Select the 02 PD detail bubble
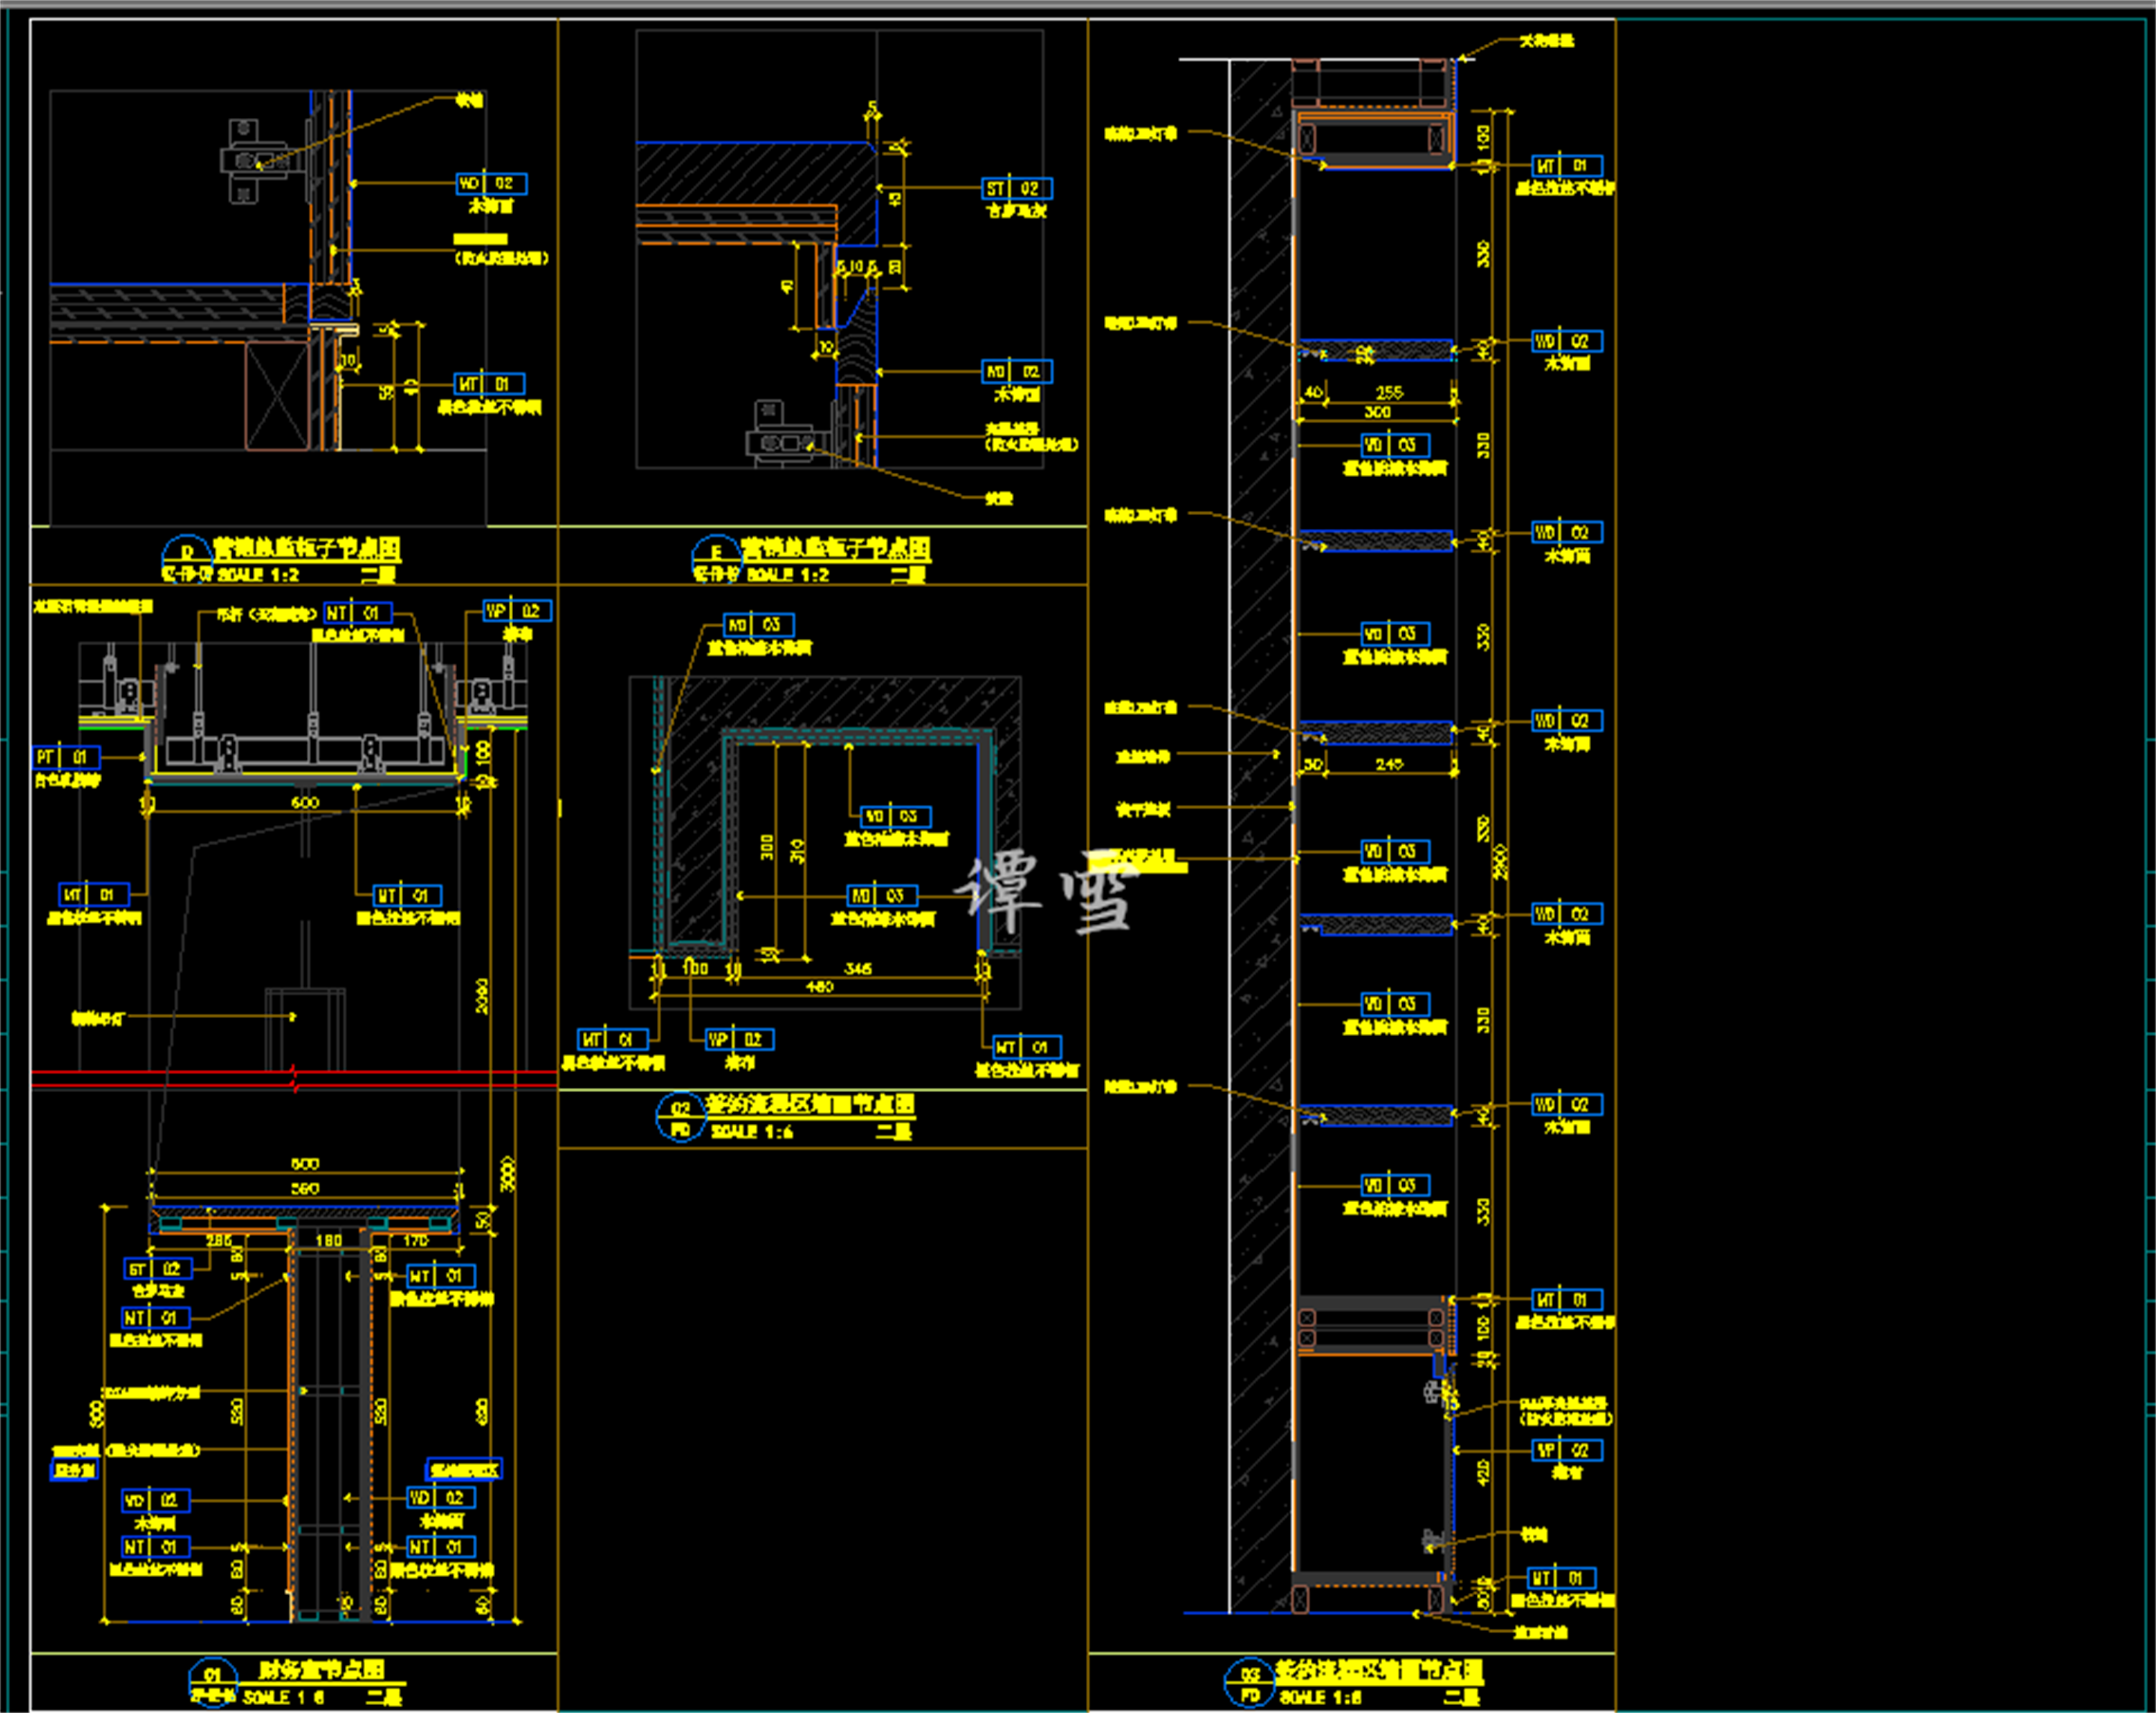The image size is (2156, 1713). click(681, 1119)
